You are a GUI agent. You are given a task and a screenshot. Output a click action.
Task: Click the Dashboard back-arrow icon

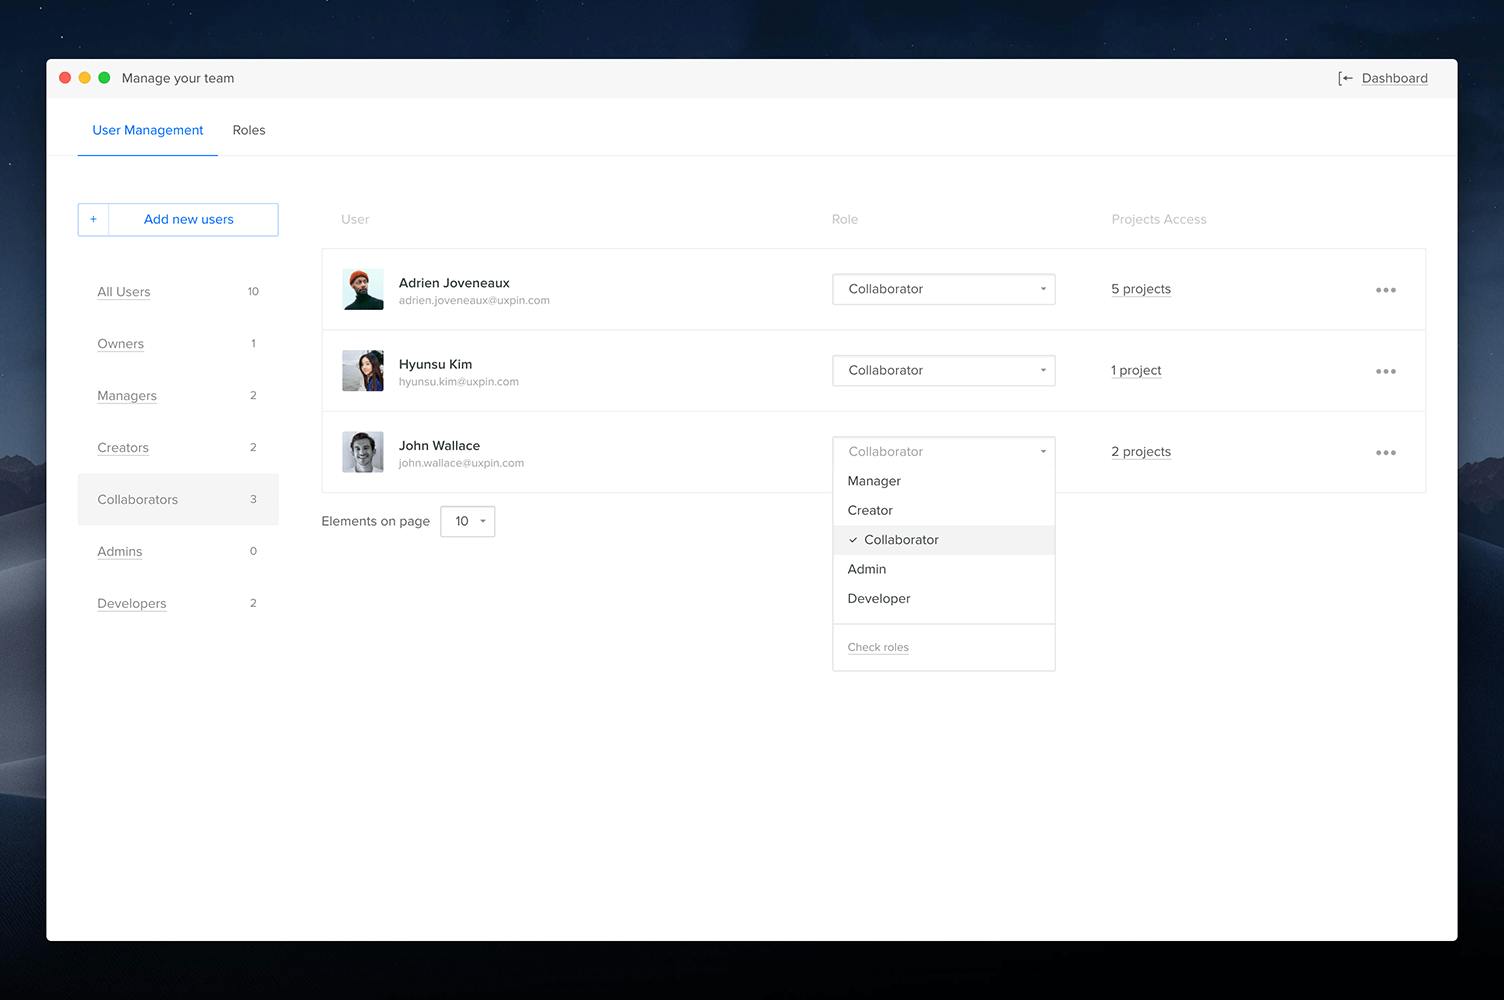point(1344,77)
